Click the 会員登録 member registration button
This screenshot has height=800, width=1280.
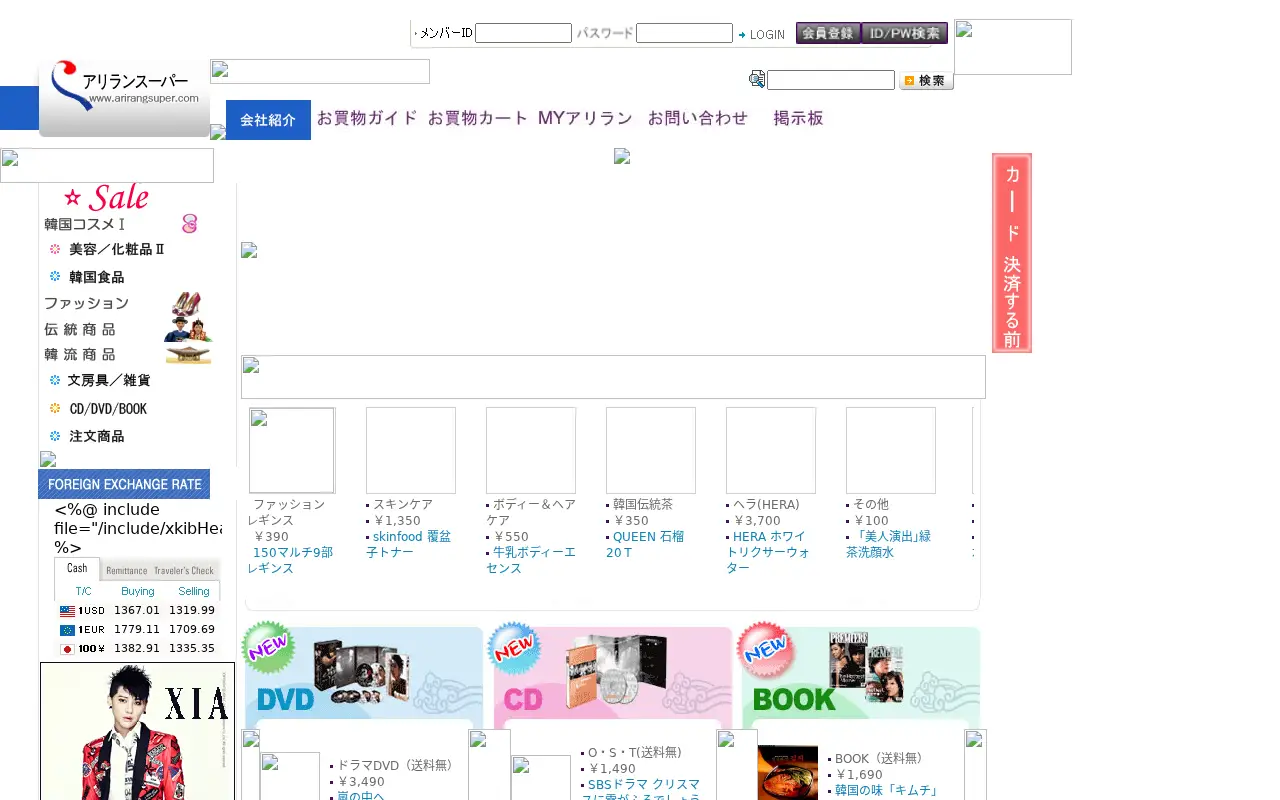click(828, 33)
